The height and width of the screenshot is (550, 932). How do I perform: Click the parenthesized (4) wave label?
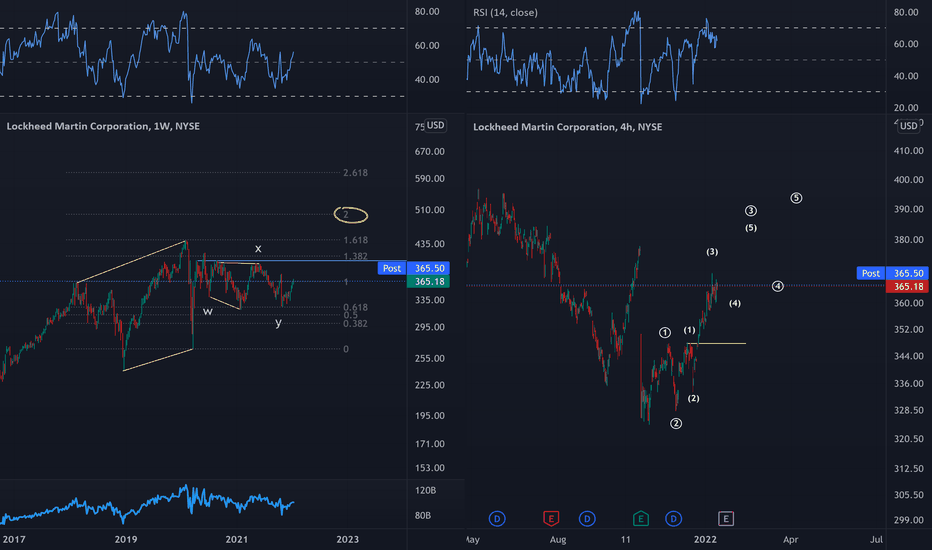[735, 303]
